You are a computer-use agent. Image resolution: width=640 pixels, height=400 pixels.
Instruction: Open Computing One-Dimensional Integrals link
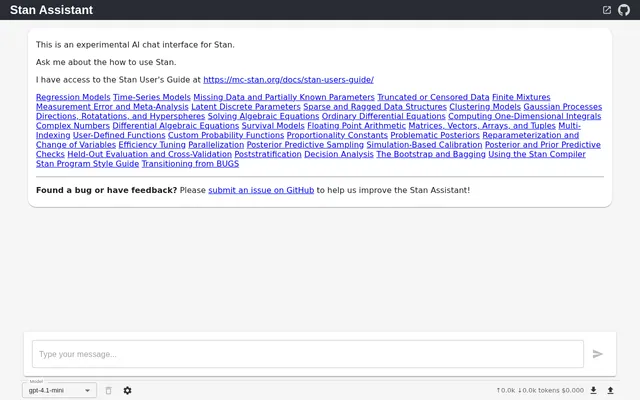(x=524, y=116)
